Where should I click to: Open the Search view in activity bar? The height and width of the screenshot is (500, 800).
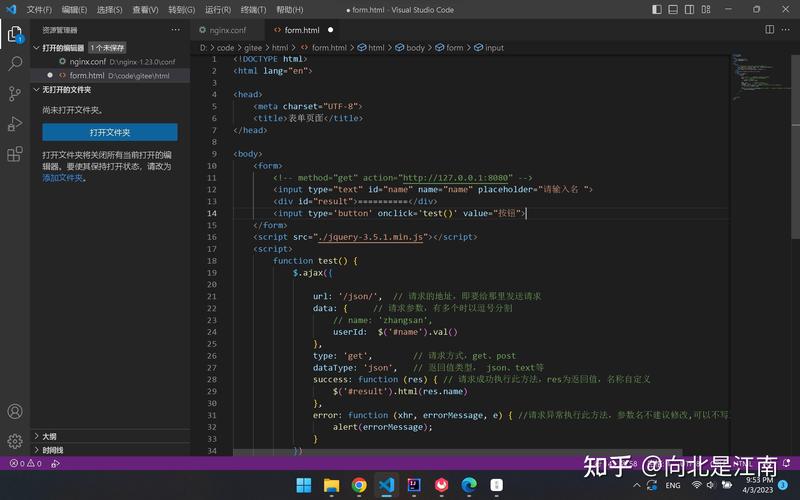[x=15, y=63]
